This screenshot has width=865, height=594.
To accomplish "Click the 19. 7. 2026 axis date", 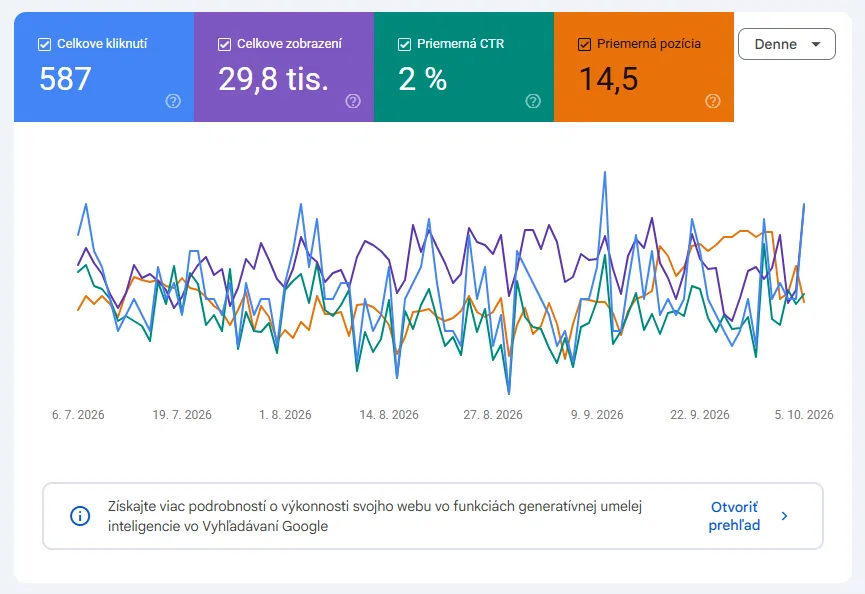I will point(182,415).
